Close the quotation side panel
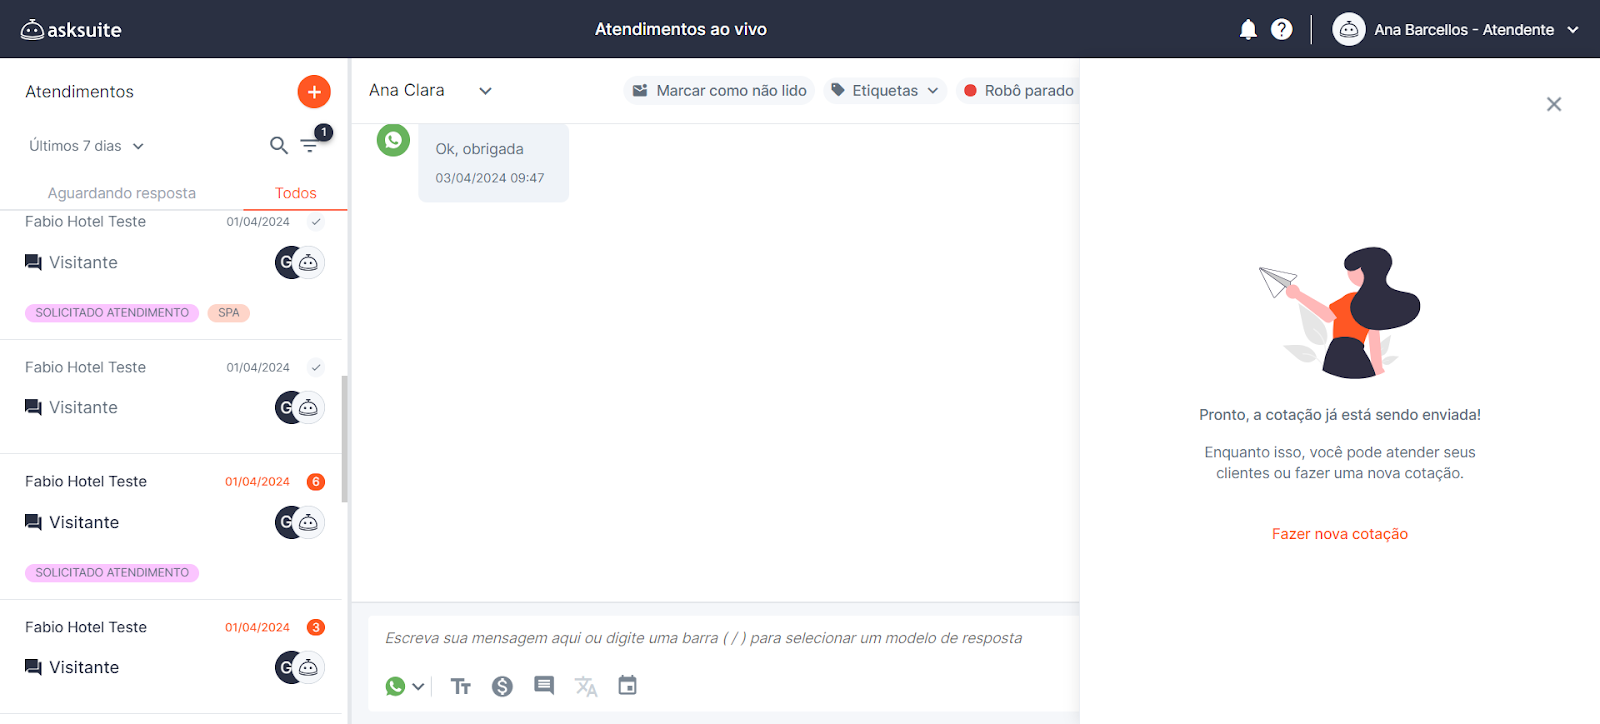Viewport: 1600px width, 724px height. (x=1554, y=104)
